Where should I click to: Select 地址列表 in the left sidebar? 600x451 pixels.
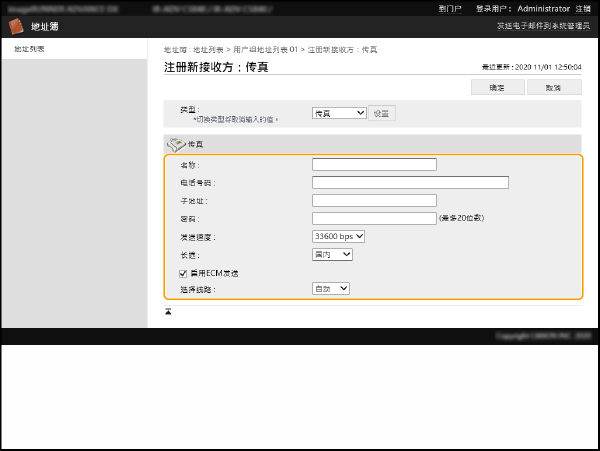pyautogui.click(x=29, y=49)
